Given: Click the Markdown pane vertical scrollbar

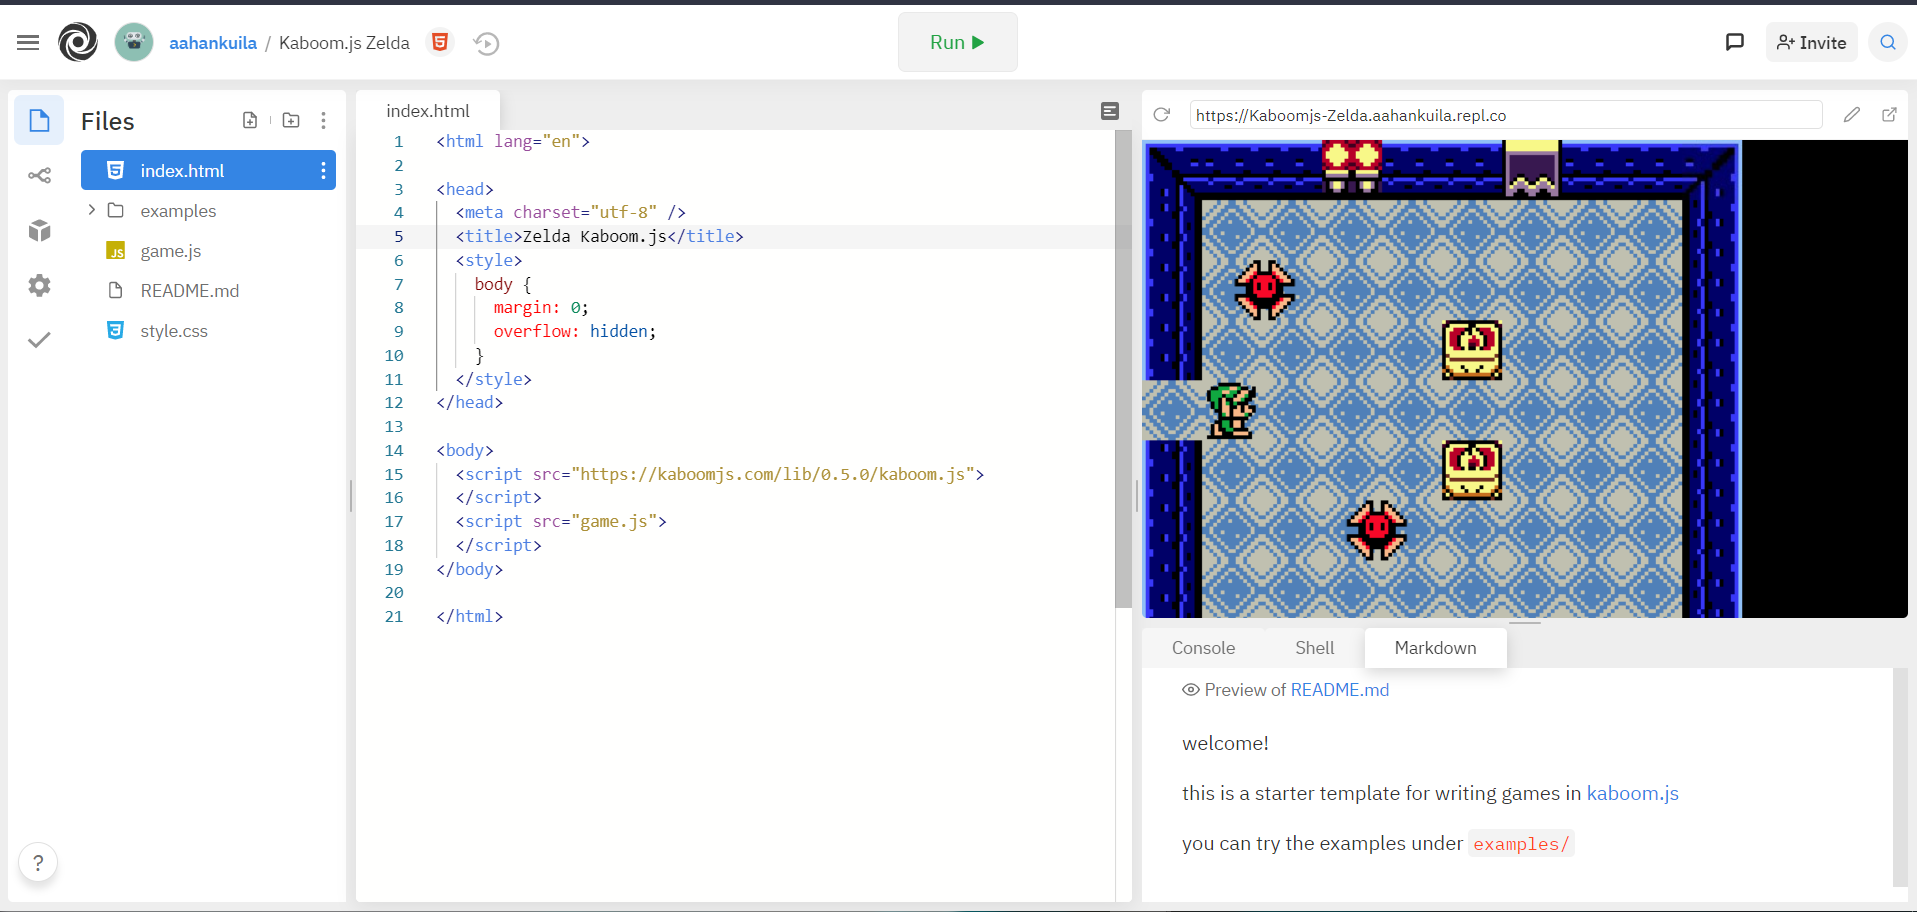Looking at the screenshot, I should [x=1900, y=777].
